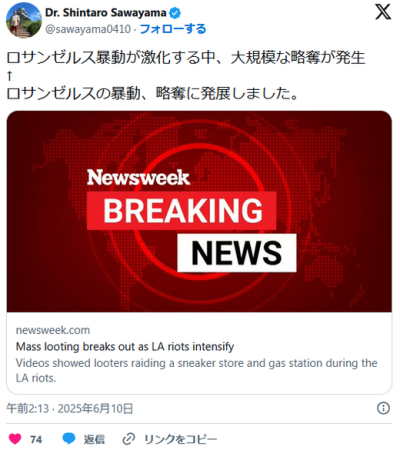The image size is (400, 450).
Task: Open the @sawayama0410 handle
Action: [x=88, y=29]
